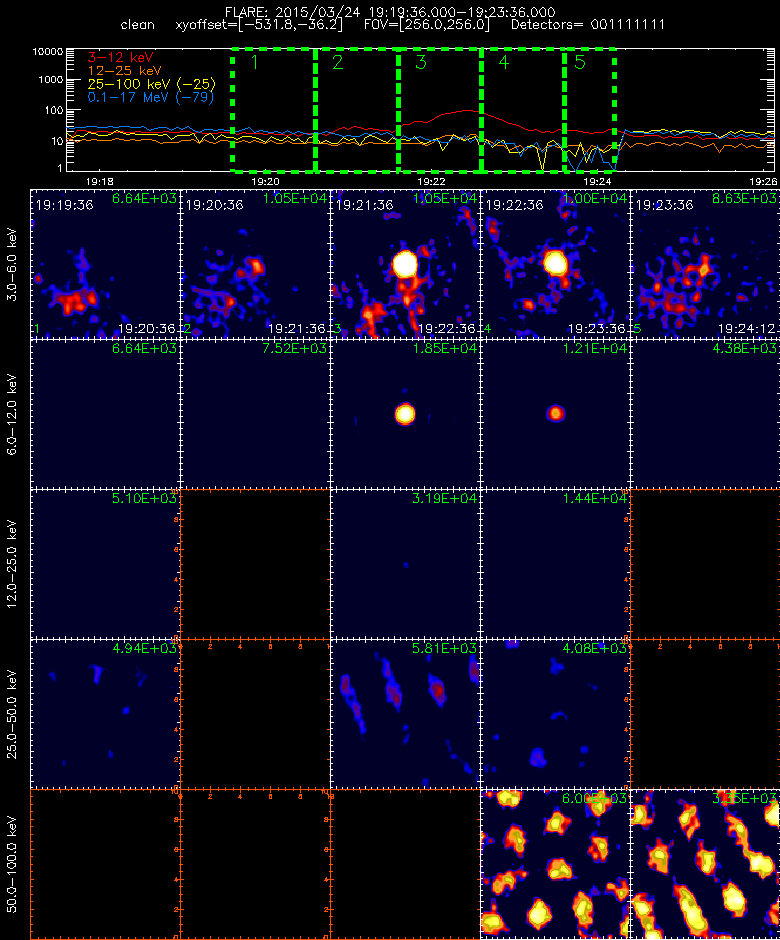The height and width of the screenshot is (940, 780).
Task: Open the 25.0-50.0 keV image labeled 5.81E+03
Action: click(x=405, y=714)
